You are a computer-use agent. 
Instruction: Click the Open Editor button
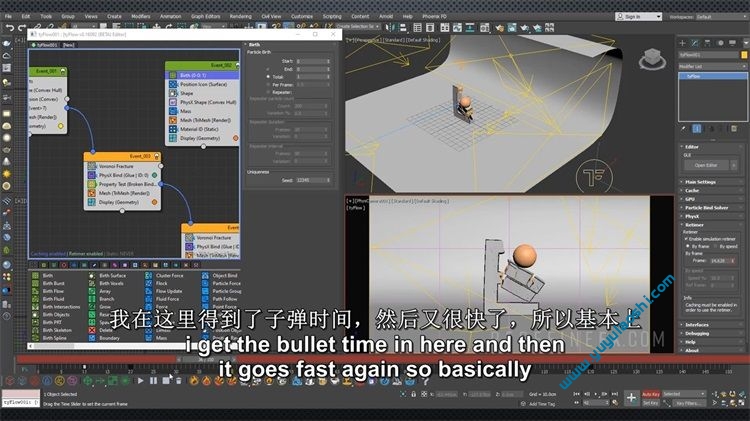(x=706, y=165)
